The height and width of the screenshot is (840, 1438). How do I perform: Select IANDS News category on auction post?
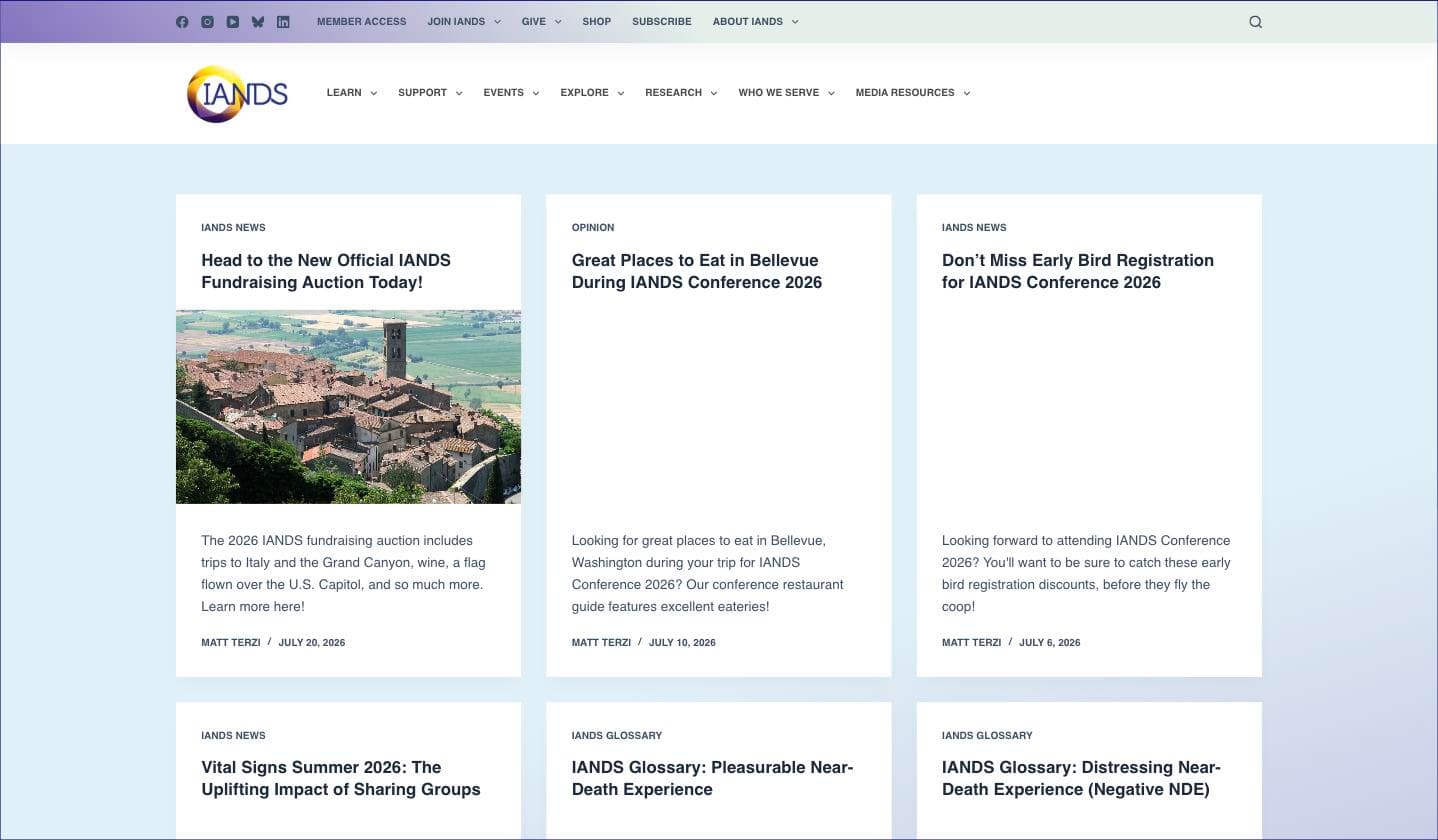[233, 227]
